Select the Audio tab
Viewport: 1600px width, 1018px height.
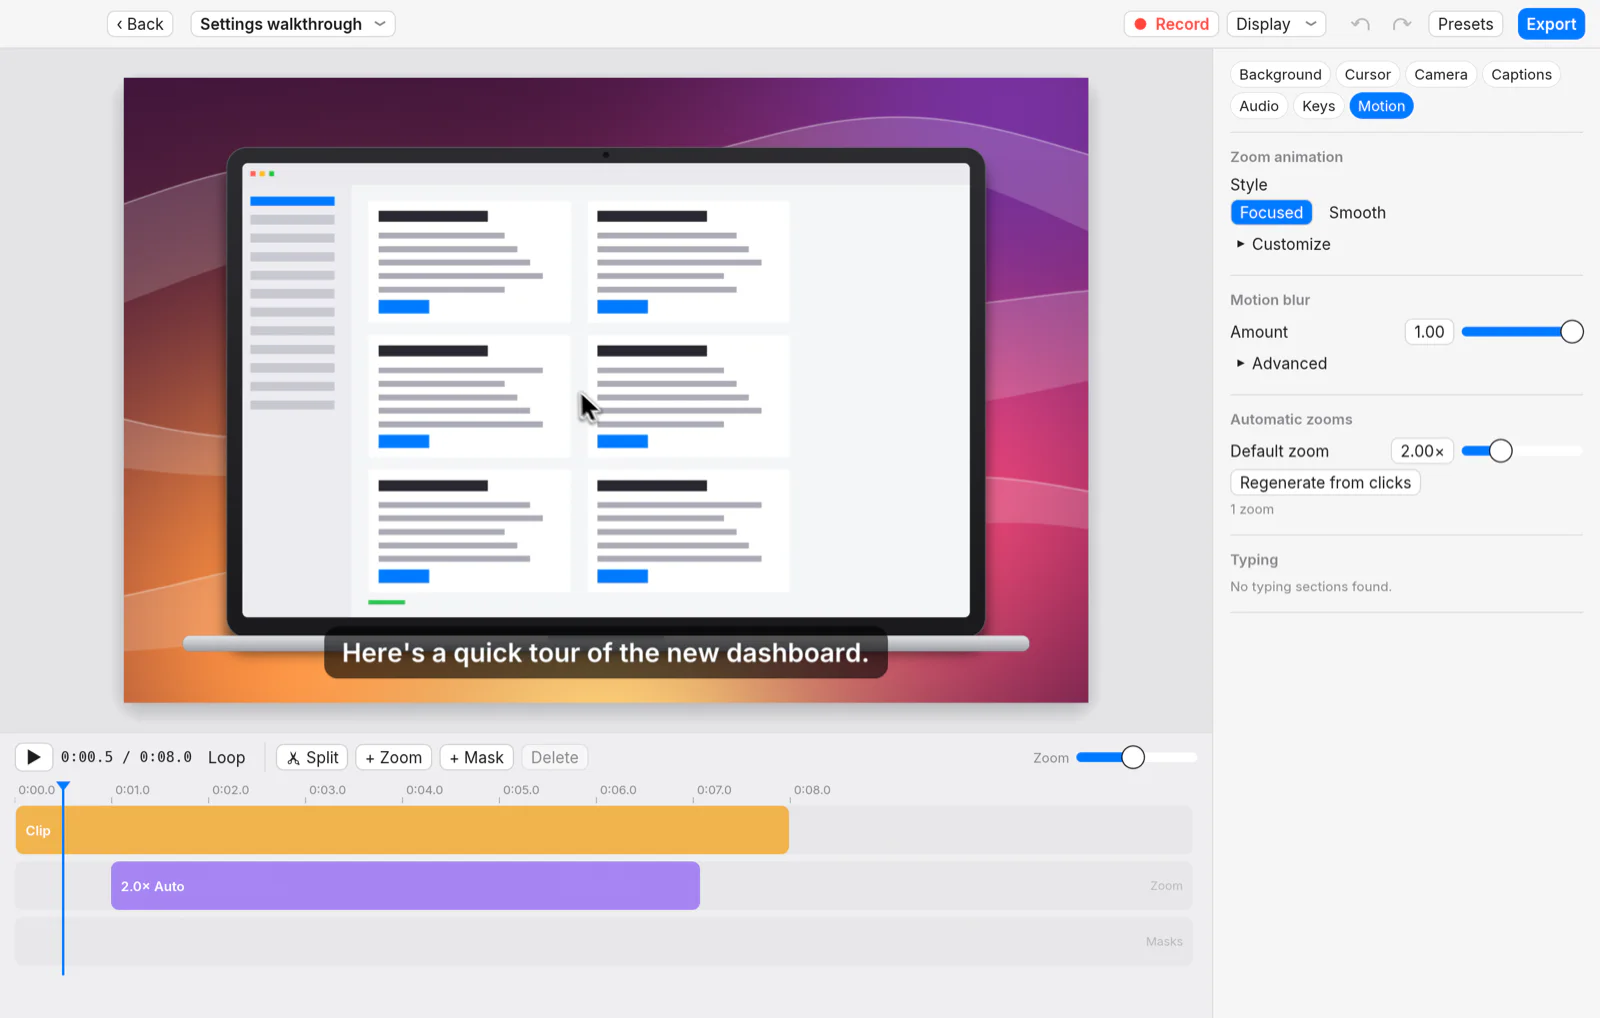tap(1259, 106)
